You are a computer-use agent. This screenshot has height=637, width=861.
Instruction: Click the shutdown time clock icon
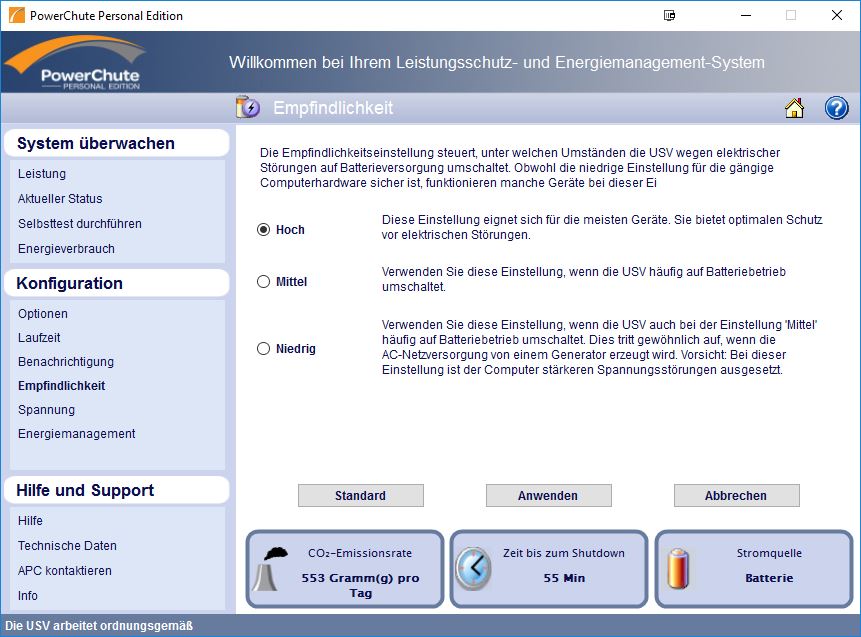coord(474,569)
